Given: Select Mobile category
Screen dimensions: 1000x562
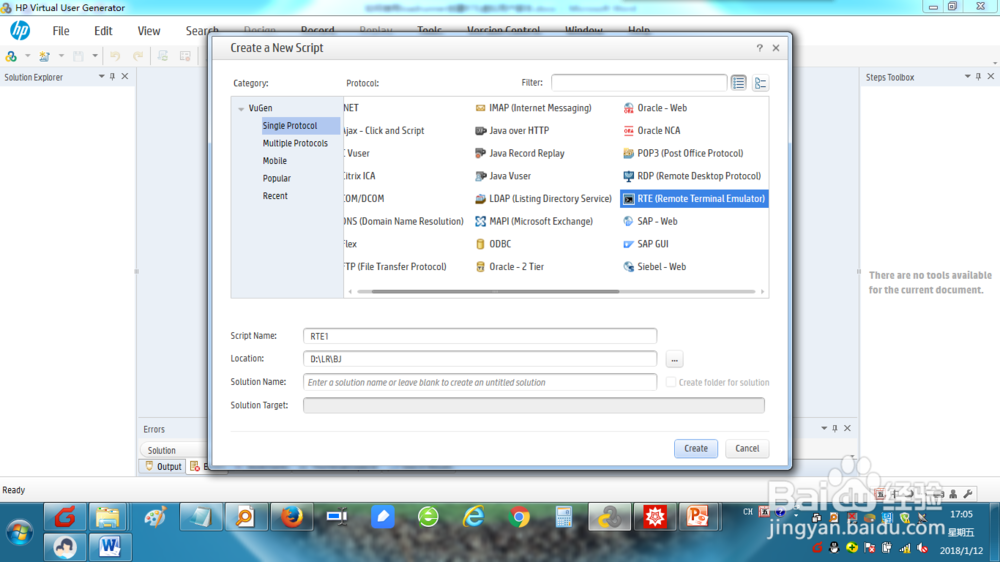Looking at the screenshot, I should tap(274, 161).
